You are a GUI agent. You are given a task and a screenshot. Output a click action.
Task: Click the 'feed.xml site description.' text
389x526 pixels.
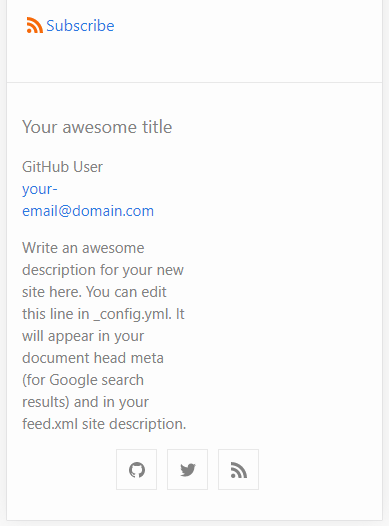[104, 424]
